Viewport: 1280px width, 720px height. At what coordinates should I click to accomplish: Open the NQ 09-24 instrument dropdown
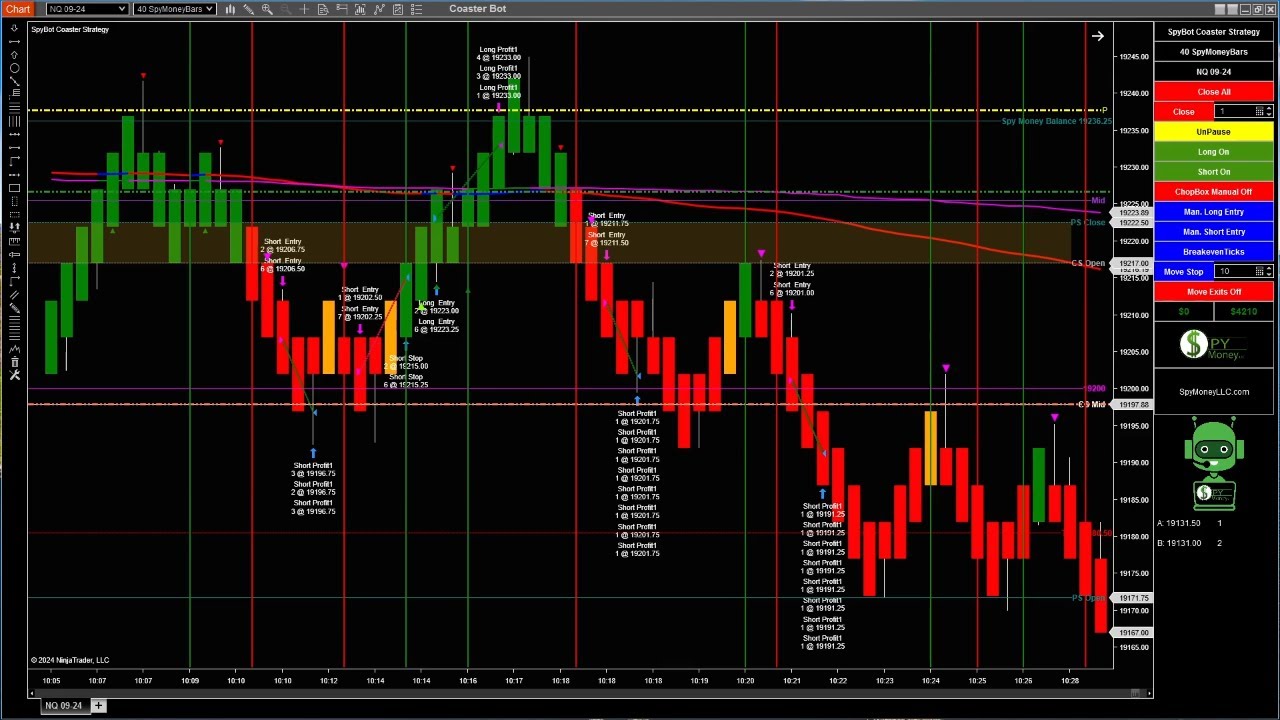click(x=87, y=9)
